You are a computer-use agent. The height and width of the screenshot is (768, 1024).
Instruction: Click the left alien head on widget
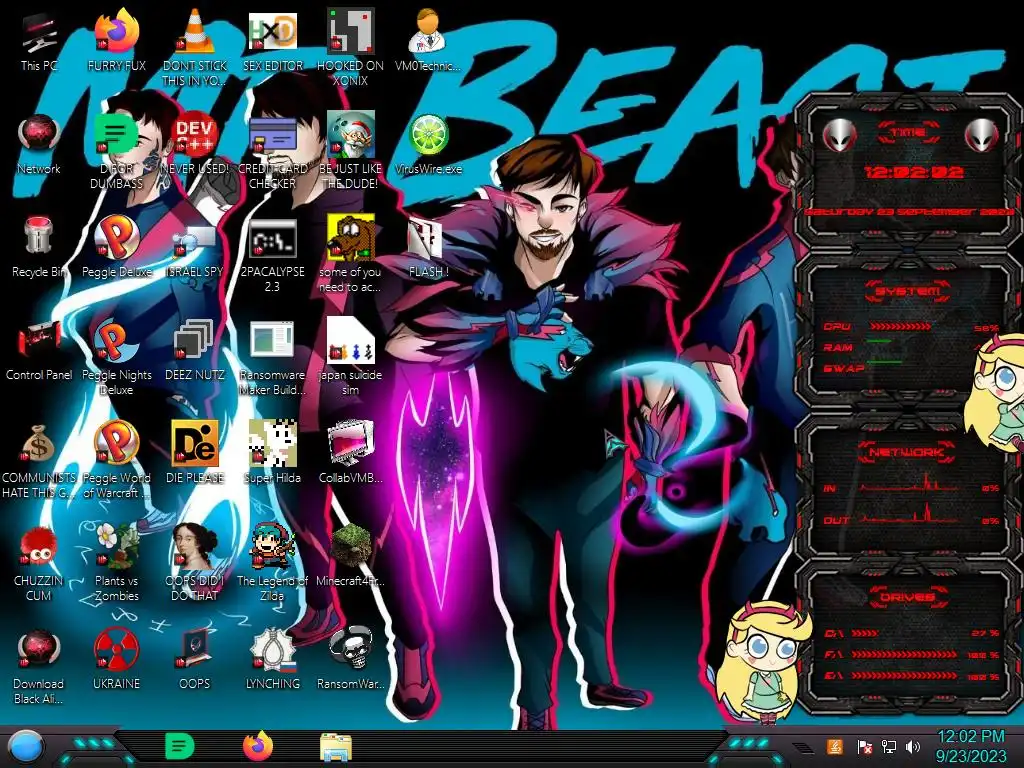pos(839,136)
